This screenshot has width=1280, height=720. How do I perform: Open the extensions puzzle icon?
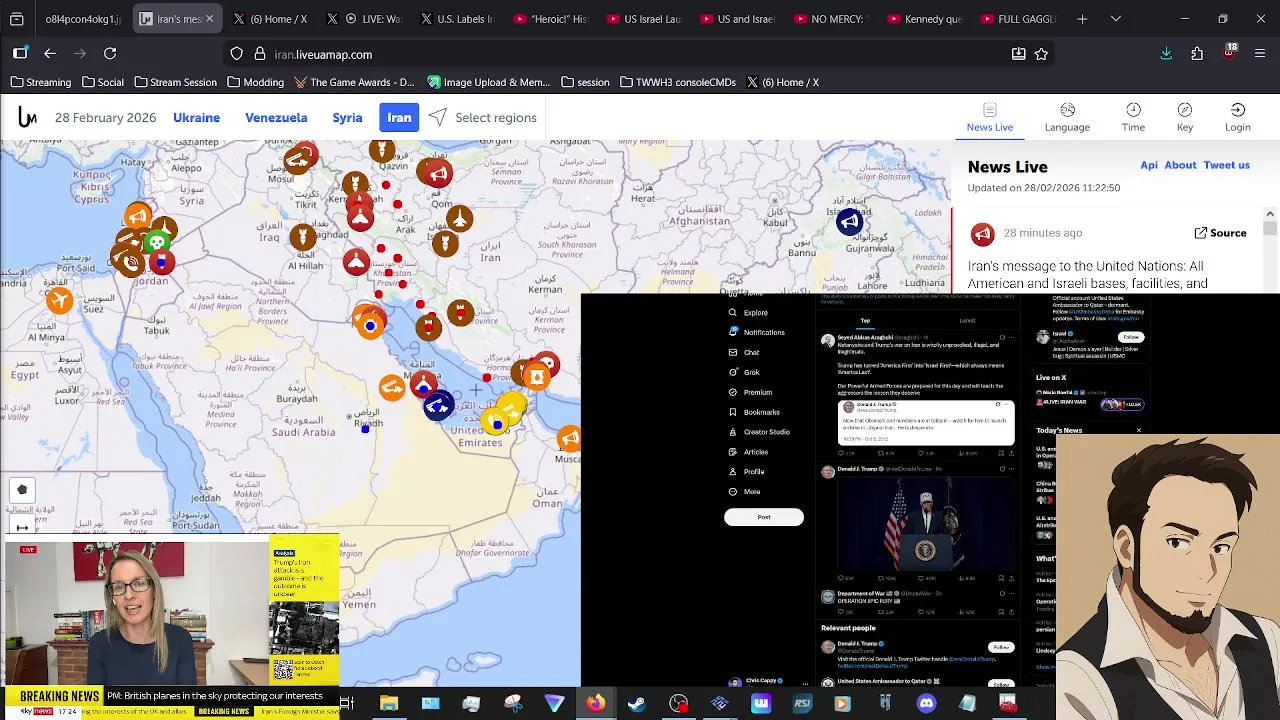tap(1197, 54)
